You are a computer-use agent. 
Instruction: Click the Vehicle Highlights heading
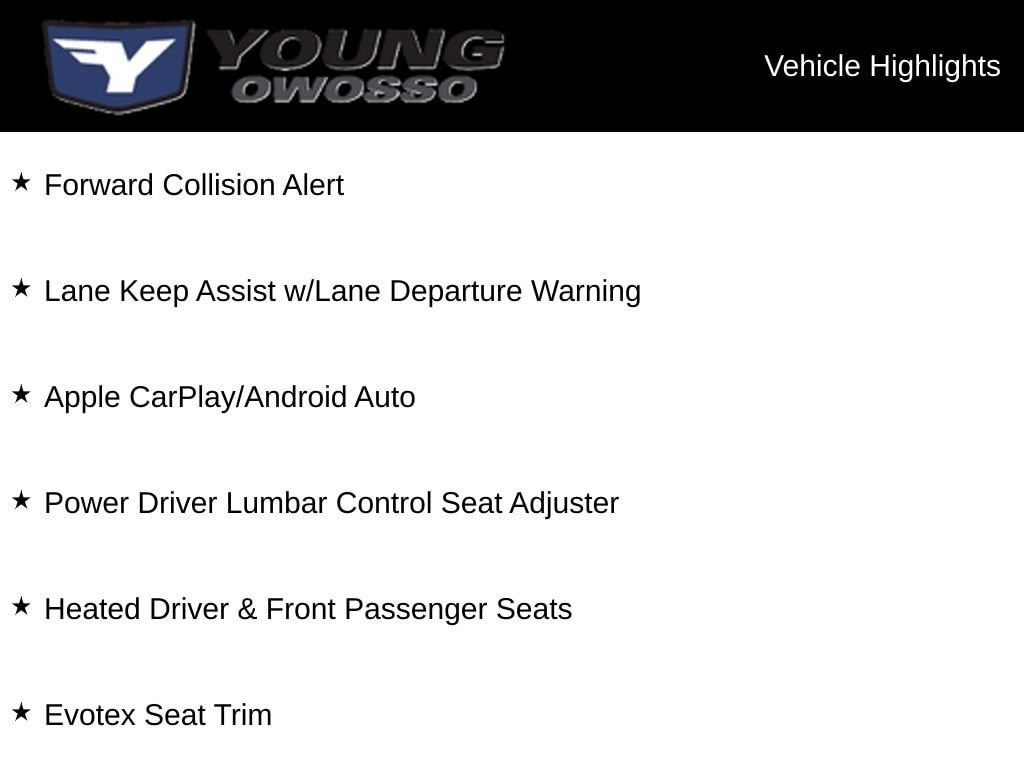pyautogui.click(x=882, y=66)
